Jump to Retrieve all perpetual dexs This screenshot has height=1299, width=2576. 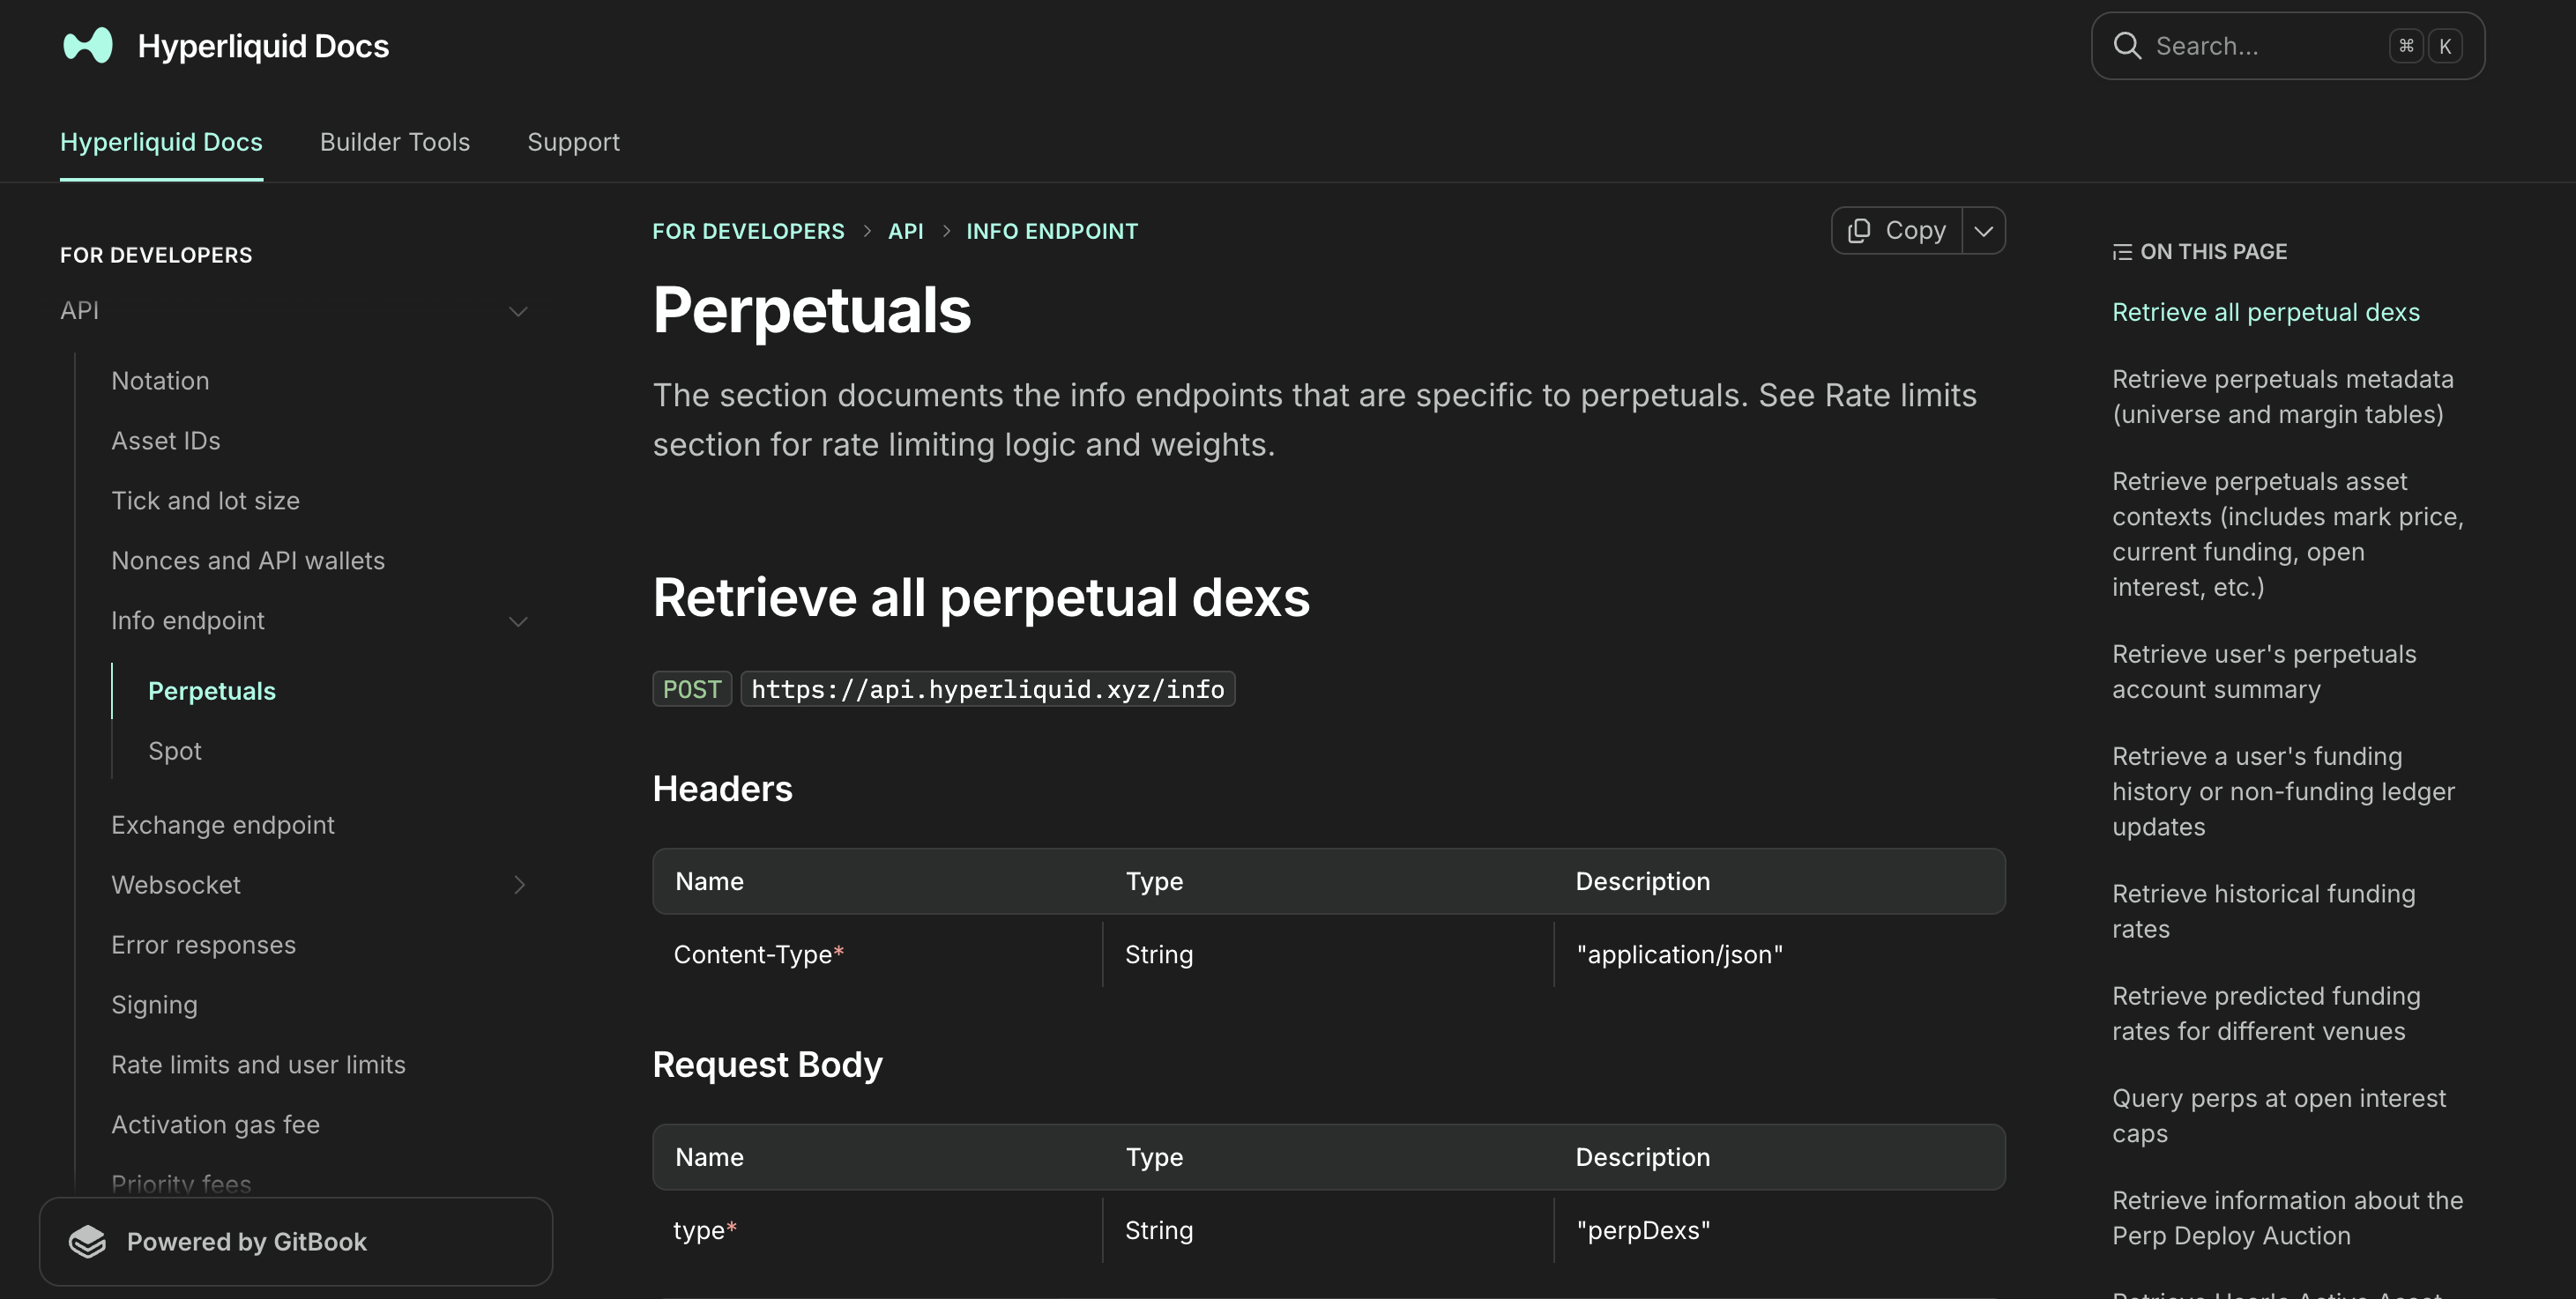2266,312
